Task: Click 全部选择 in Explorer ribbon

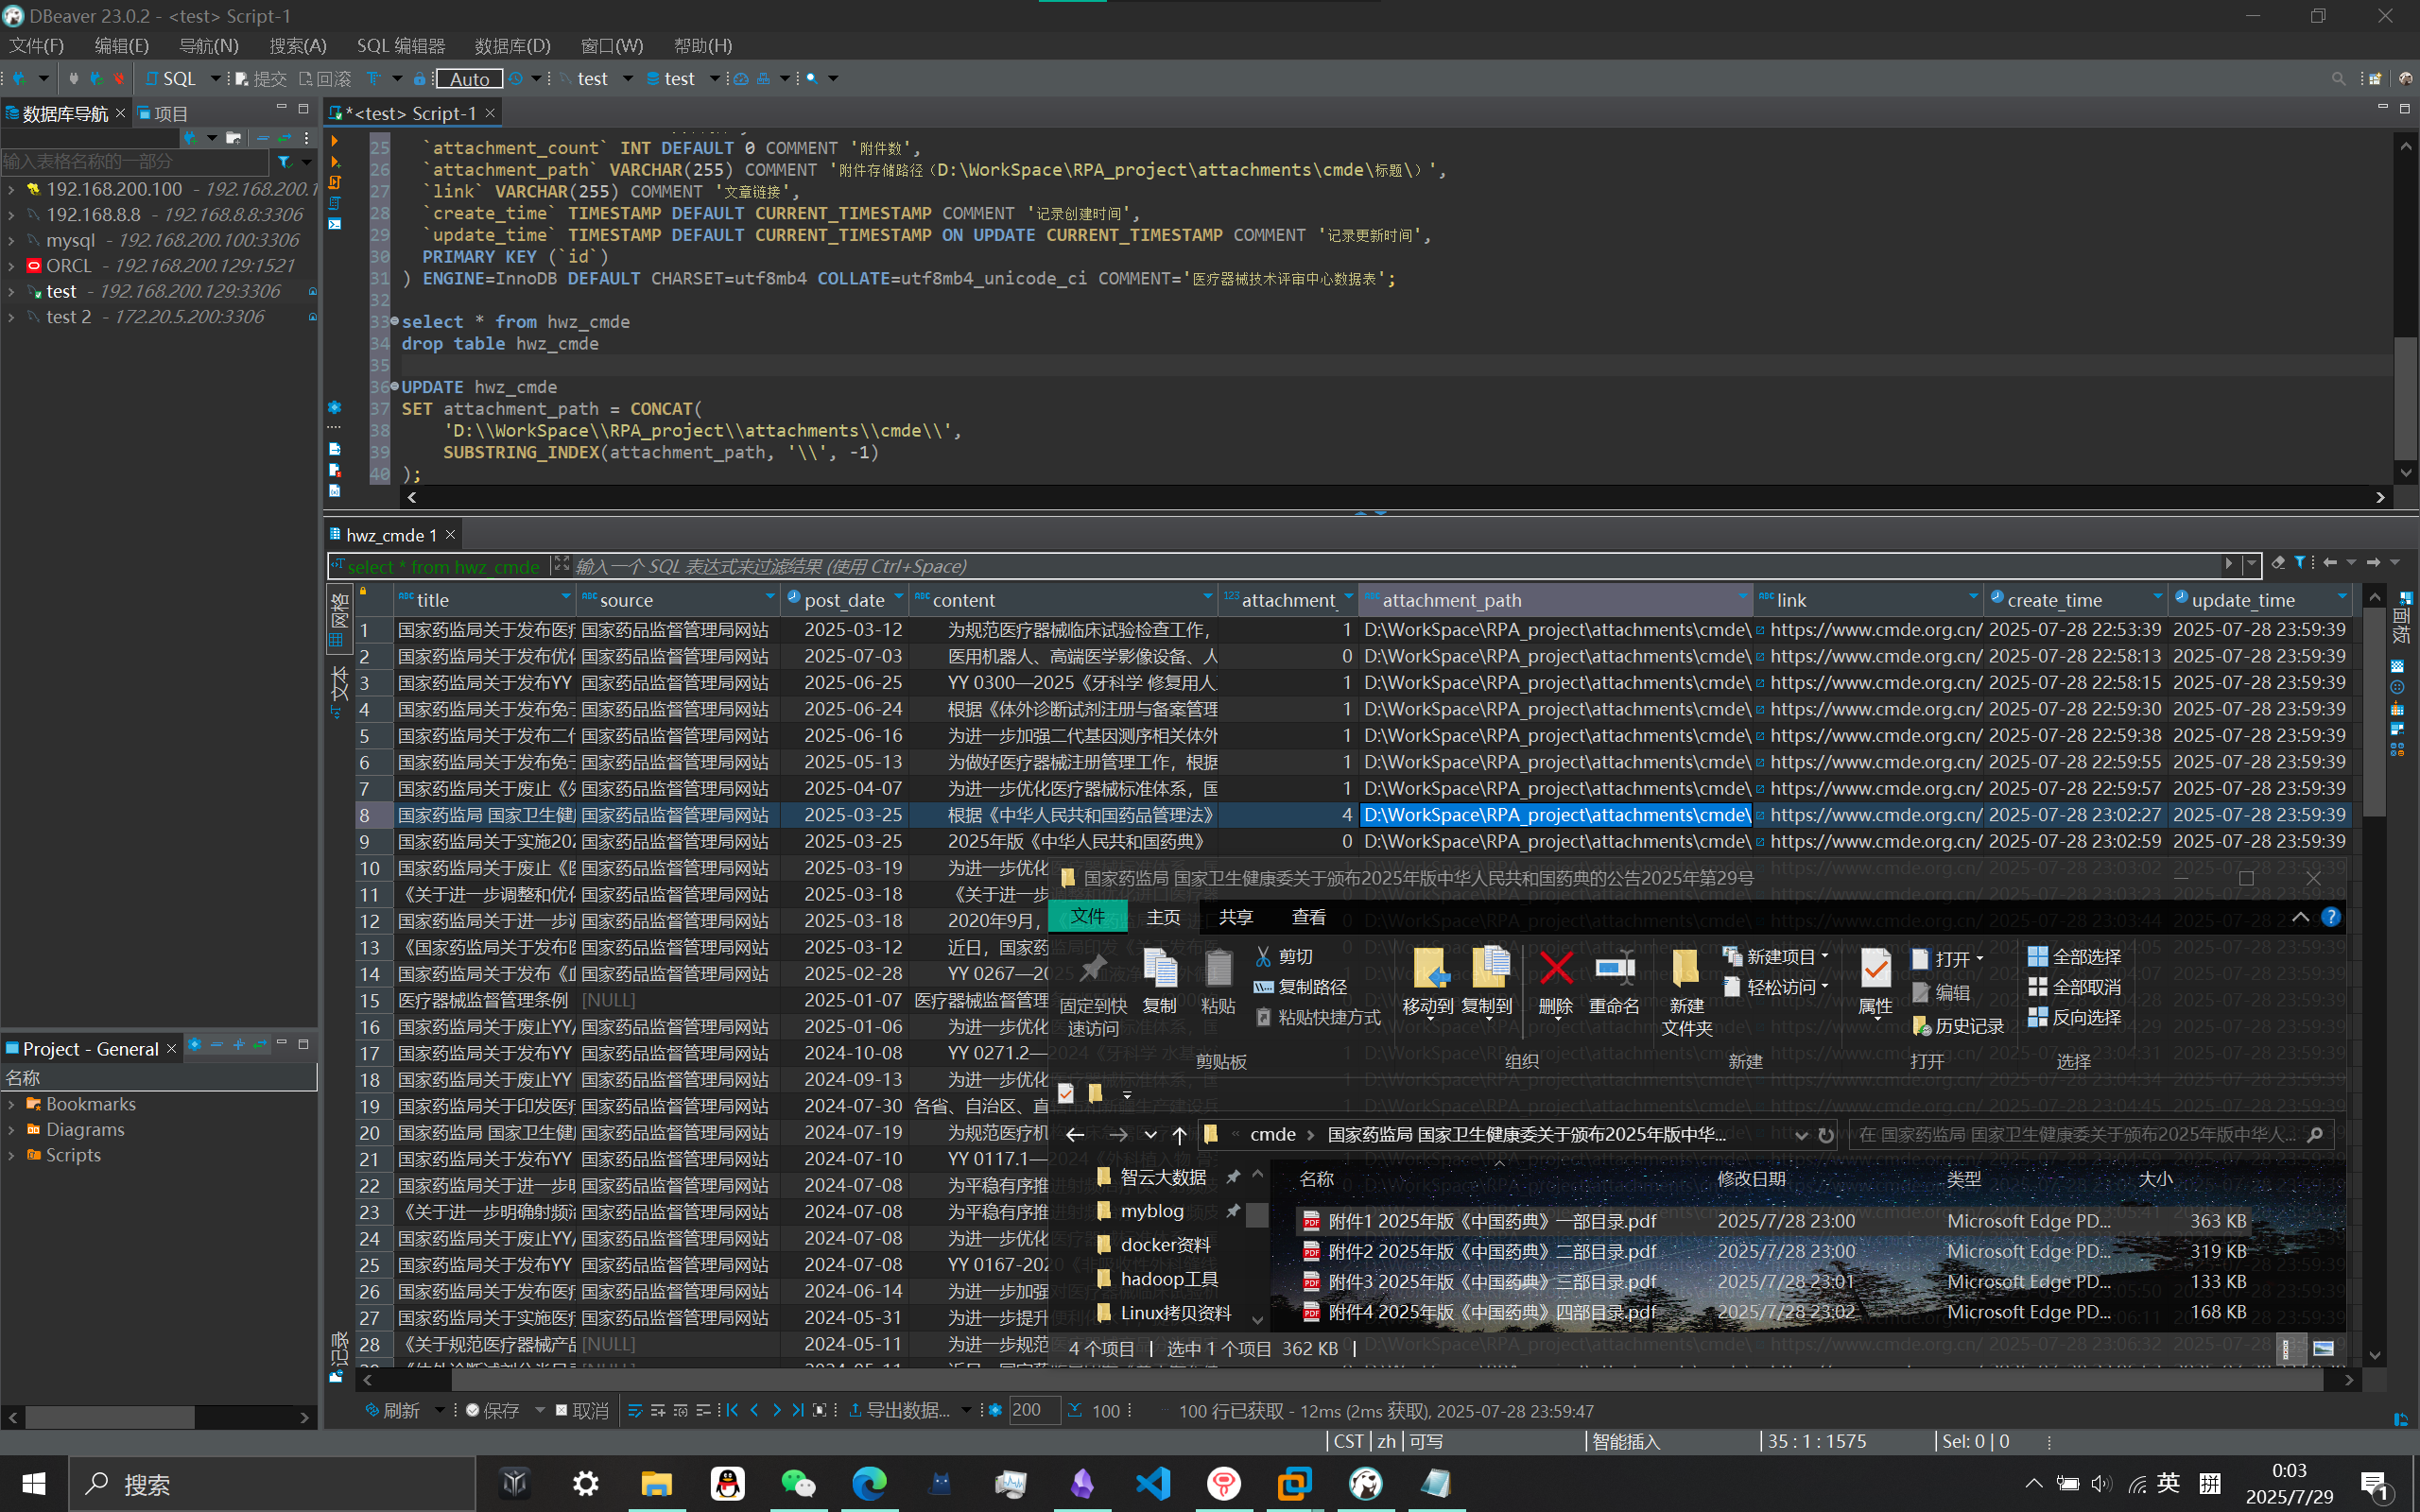Action: (x=2075, y=957)
